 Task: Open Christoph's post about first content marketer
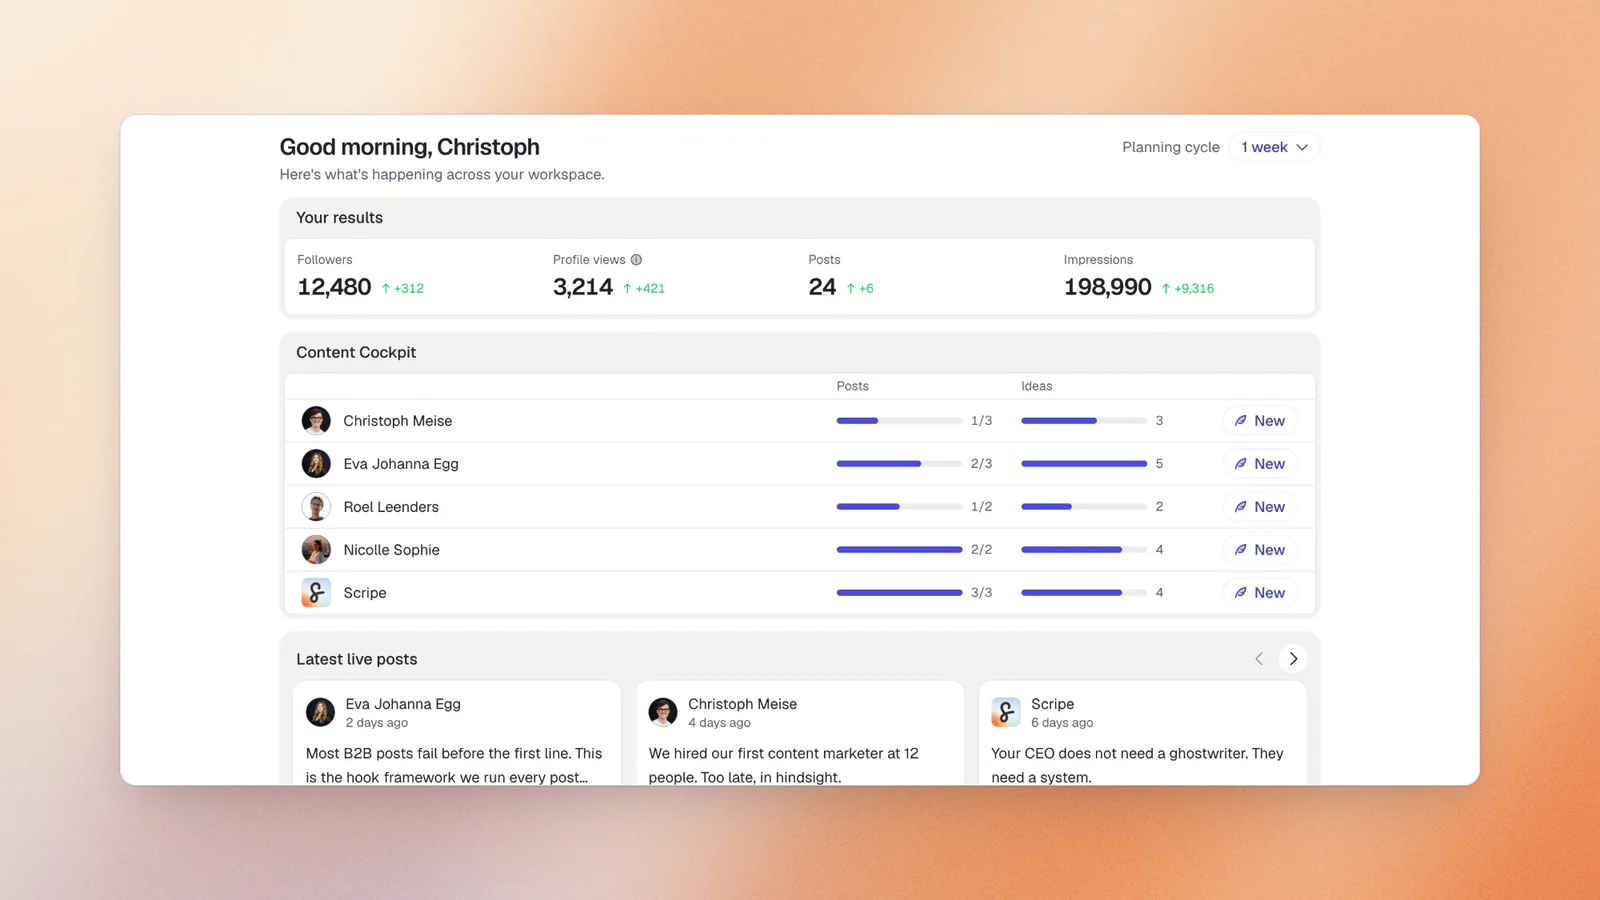pyautogui.click(x=800, y=734)
